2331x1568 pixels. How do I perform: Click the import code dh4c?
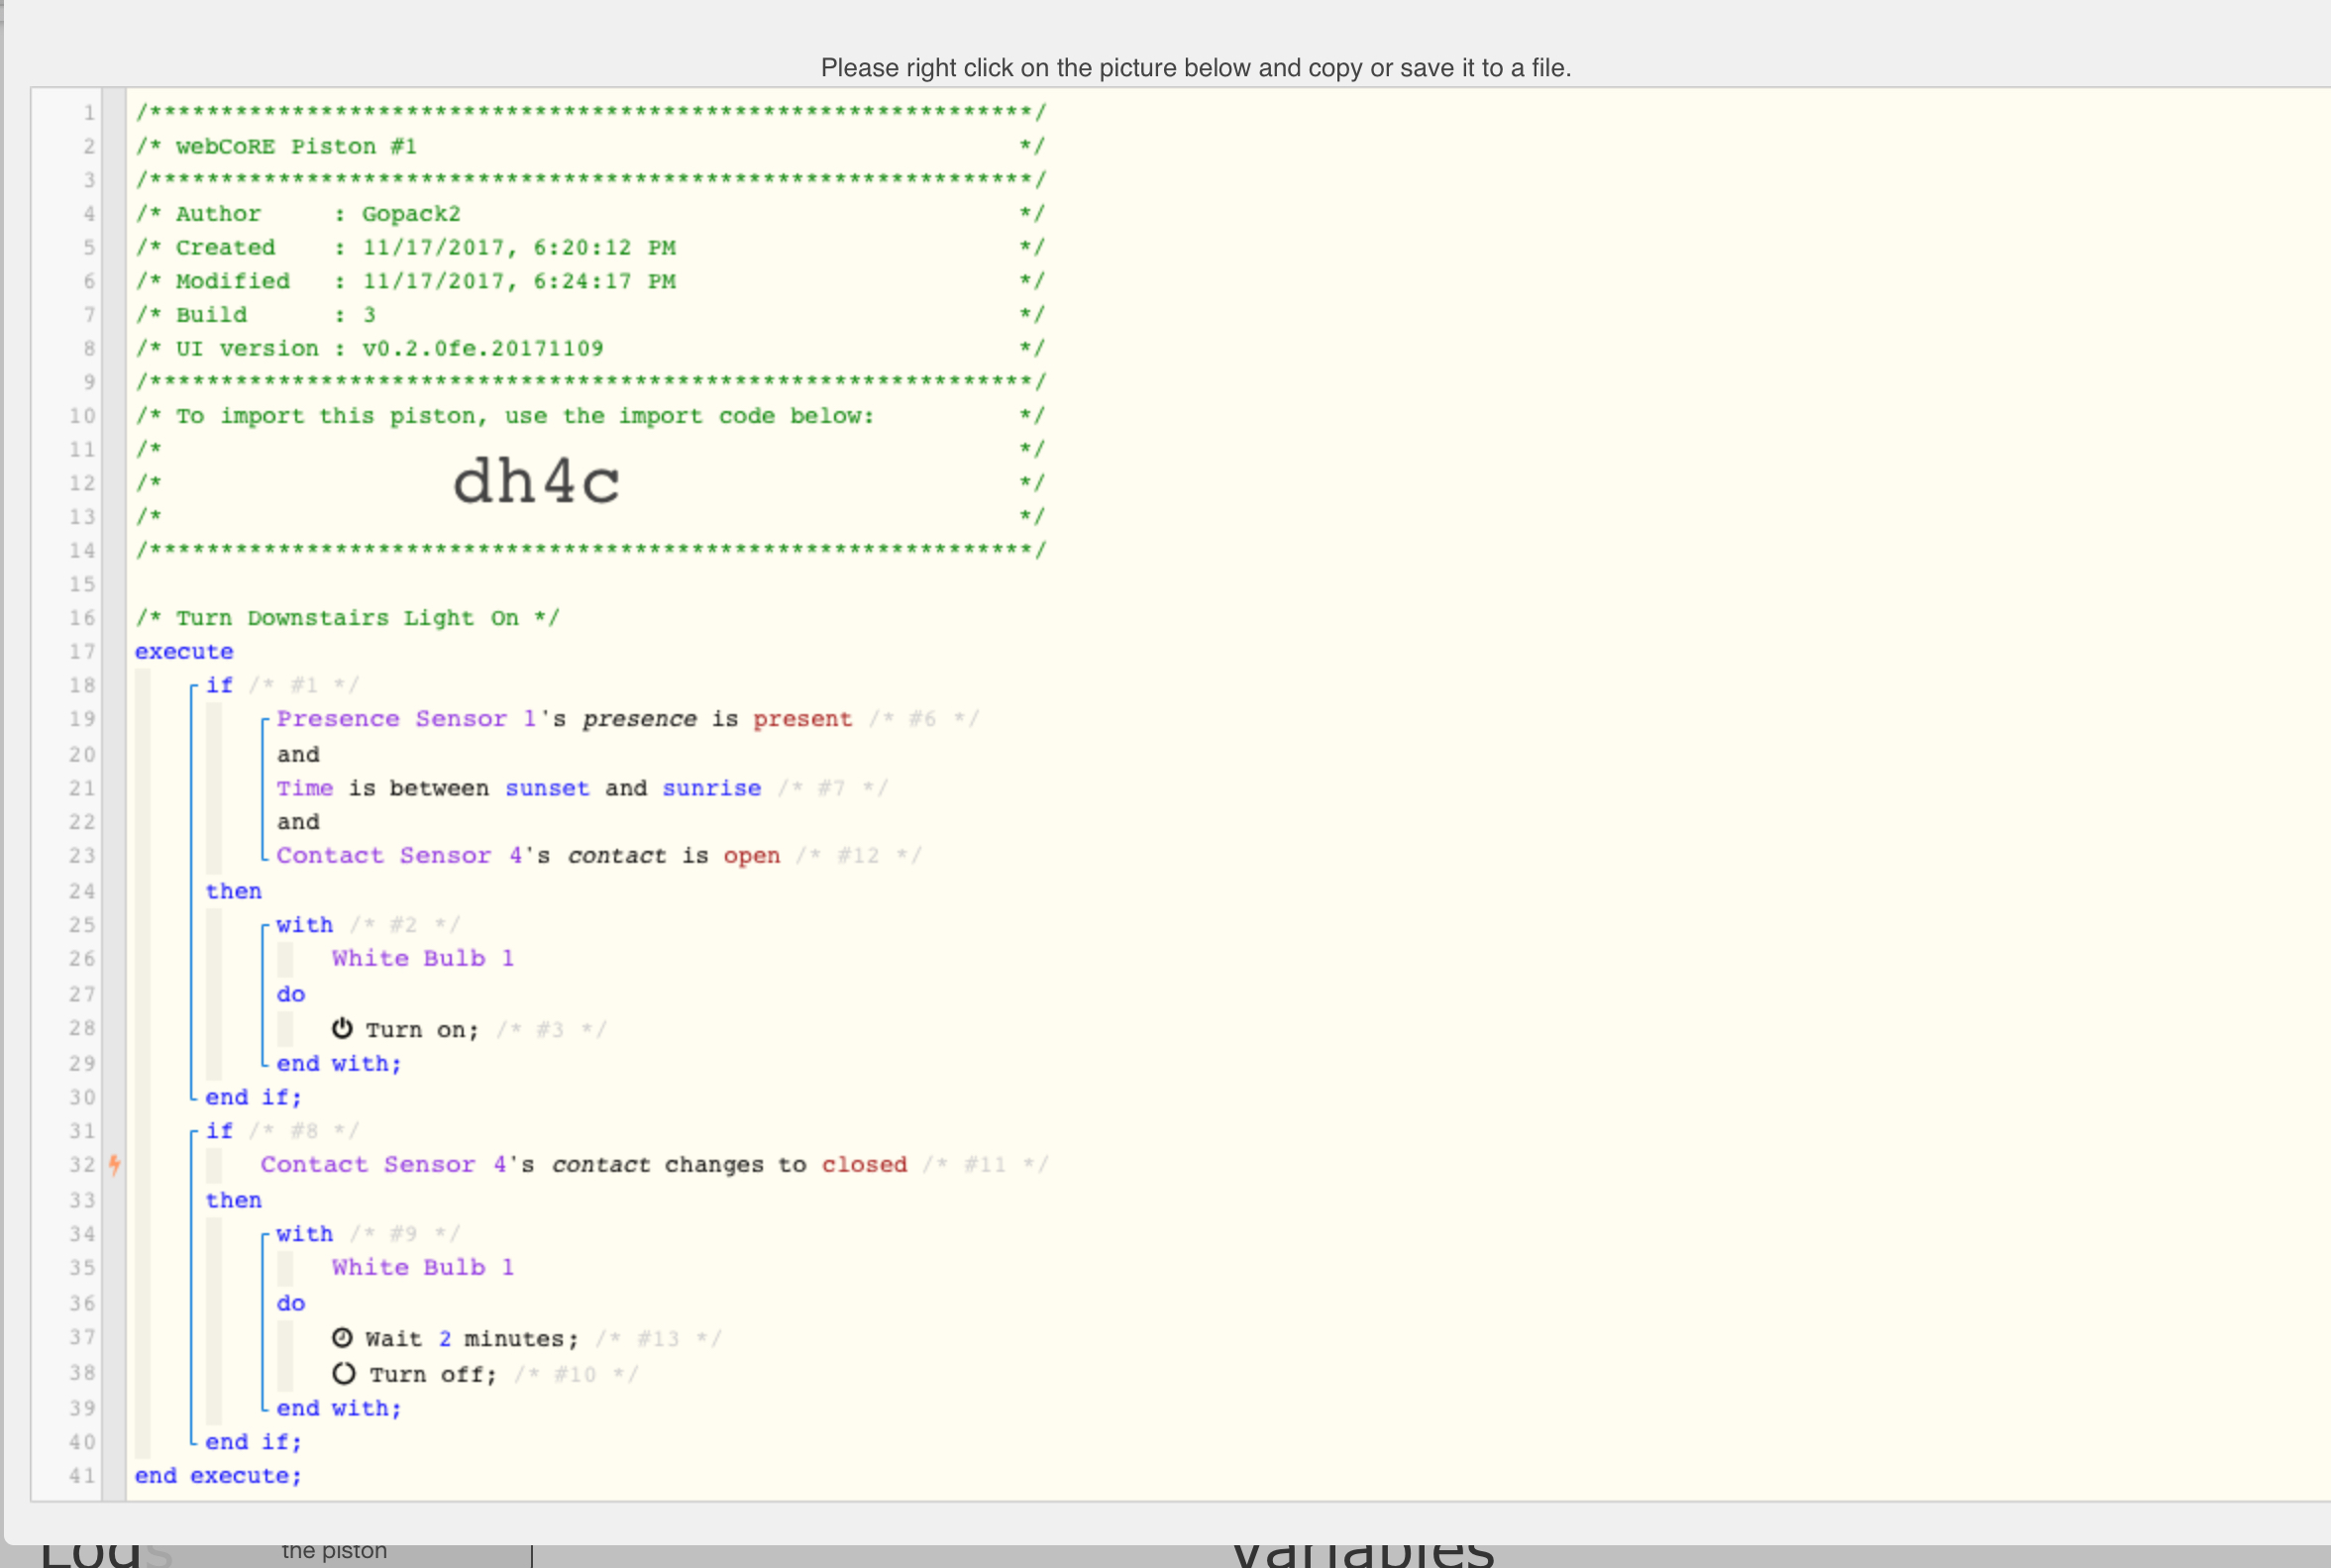[x=536, y=482]
